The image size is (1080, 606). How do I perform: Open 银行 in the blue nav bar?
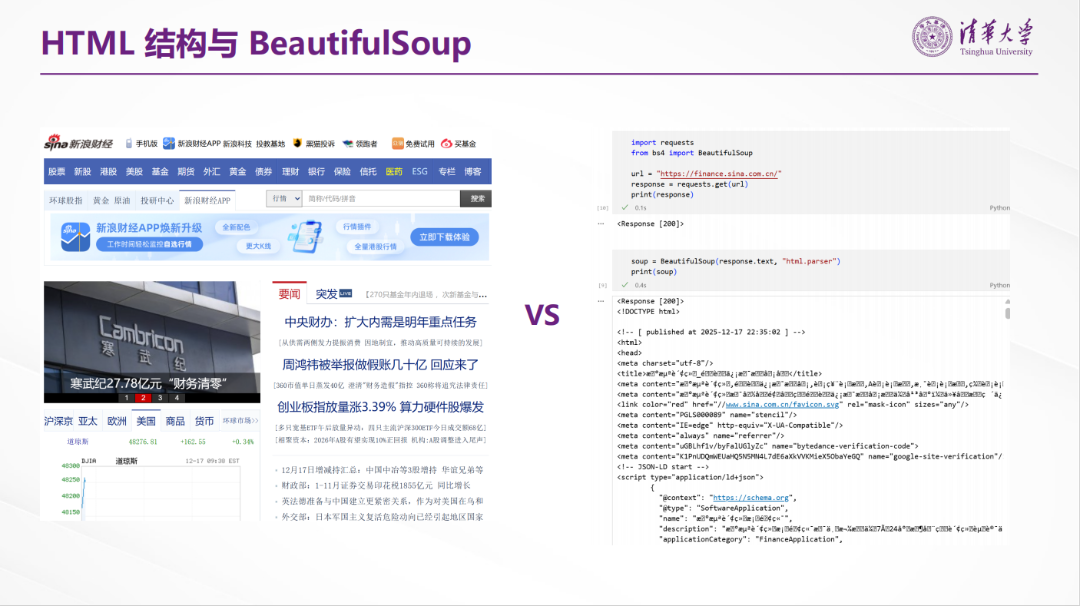coord(316,171)
